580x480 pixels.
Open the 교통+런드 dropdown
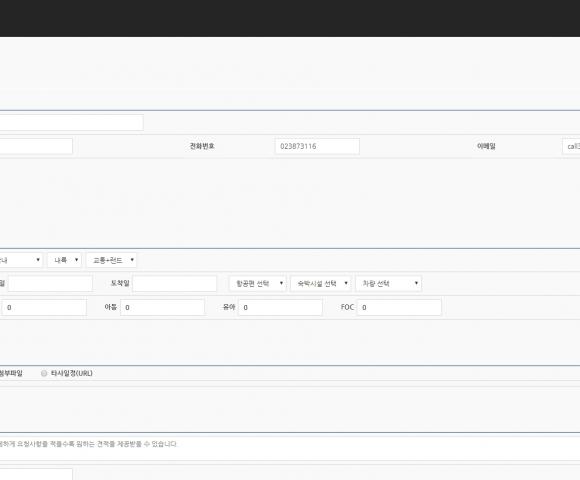click(111, 260)
